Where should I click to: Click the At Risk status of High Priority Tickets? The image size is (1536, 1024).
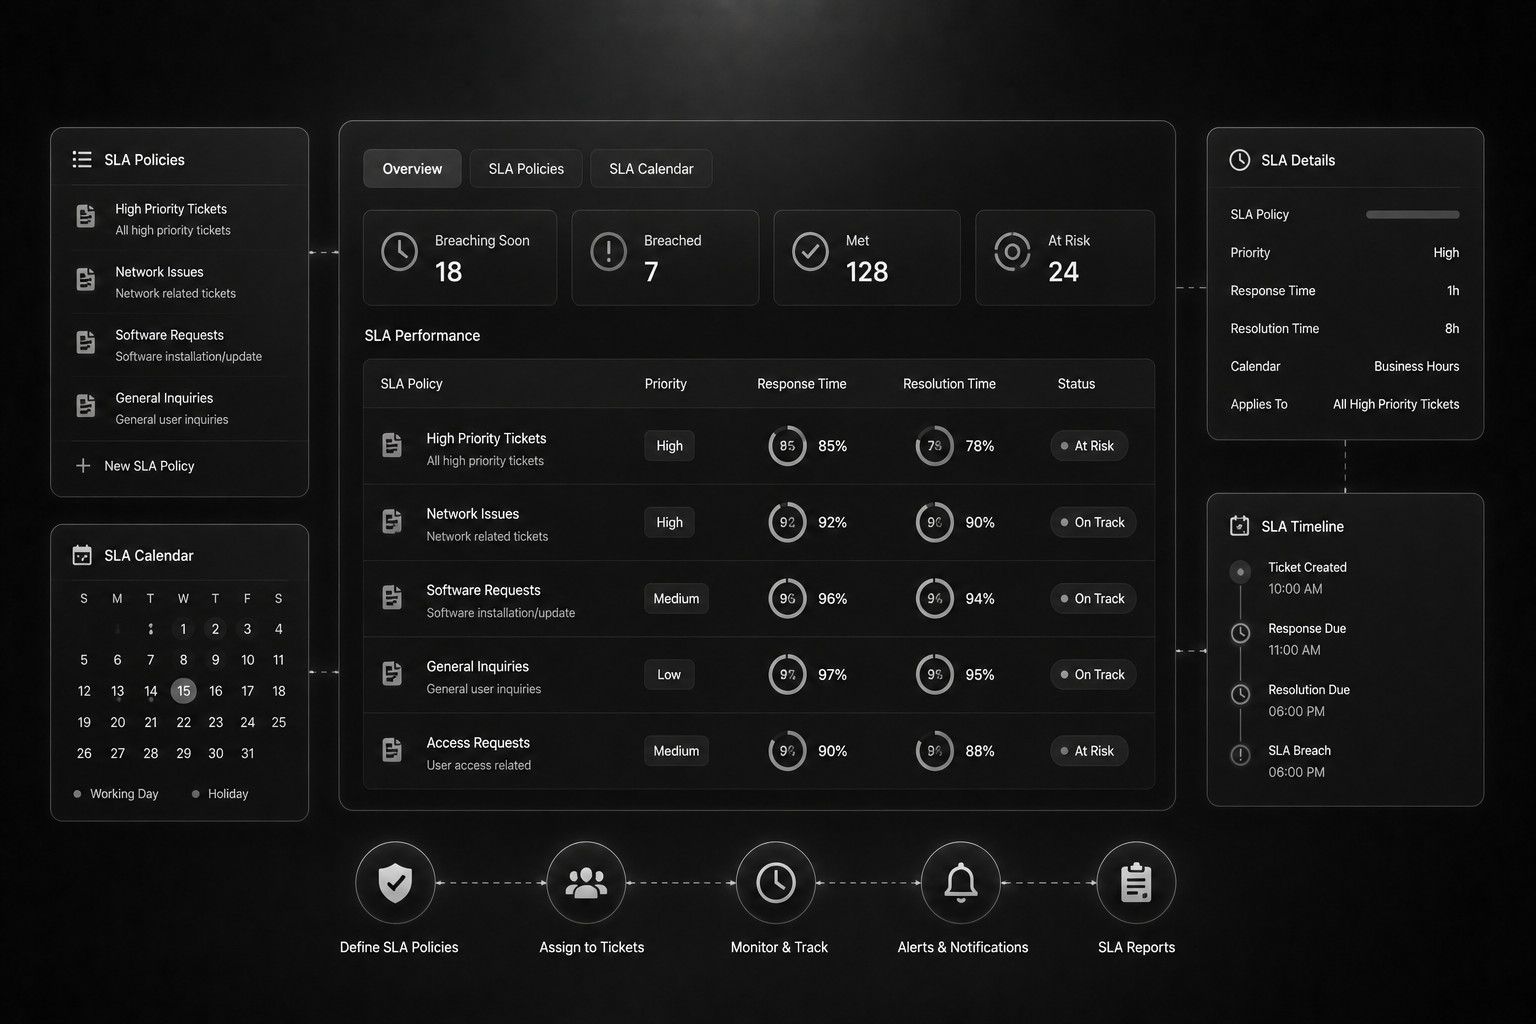(x=1089, y=446)
